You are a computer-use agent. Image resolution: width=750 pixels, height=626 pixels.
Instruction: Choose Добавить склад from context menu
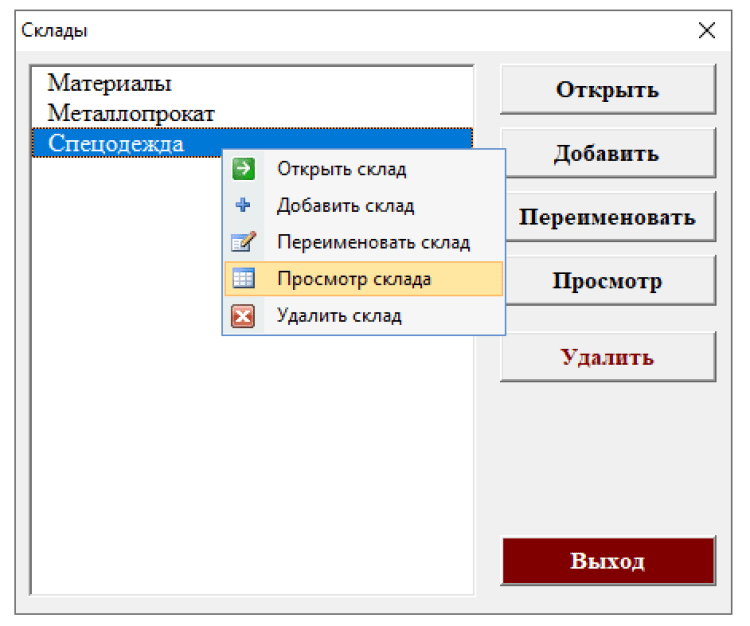[364, 206]
